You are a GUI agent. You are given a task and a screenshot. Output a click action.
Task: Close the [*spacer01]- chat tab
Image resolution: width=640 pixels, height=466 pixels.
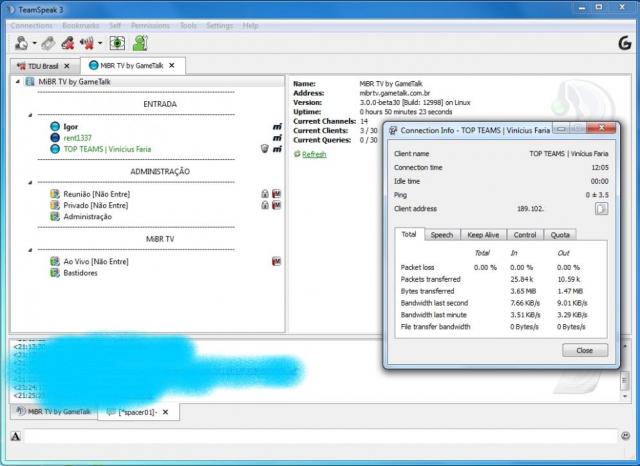[165, 412]
